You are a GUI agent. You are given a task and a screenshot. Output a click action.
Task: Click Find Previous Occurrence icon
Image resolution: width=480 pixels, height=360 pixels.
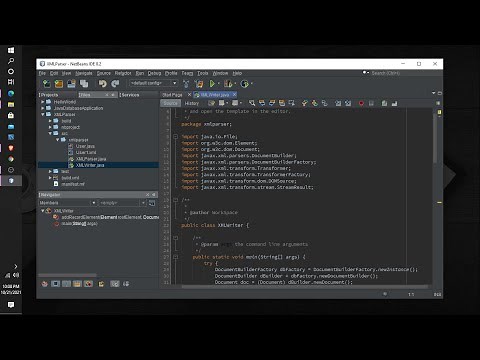(262, 103)
